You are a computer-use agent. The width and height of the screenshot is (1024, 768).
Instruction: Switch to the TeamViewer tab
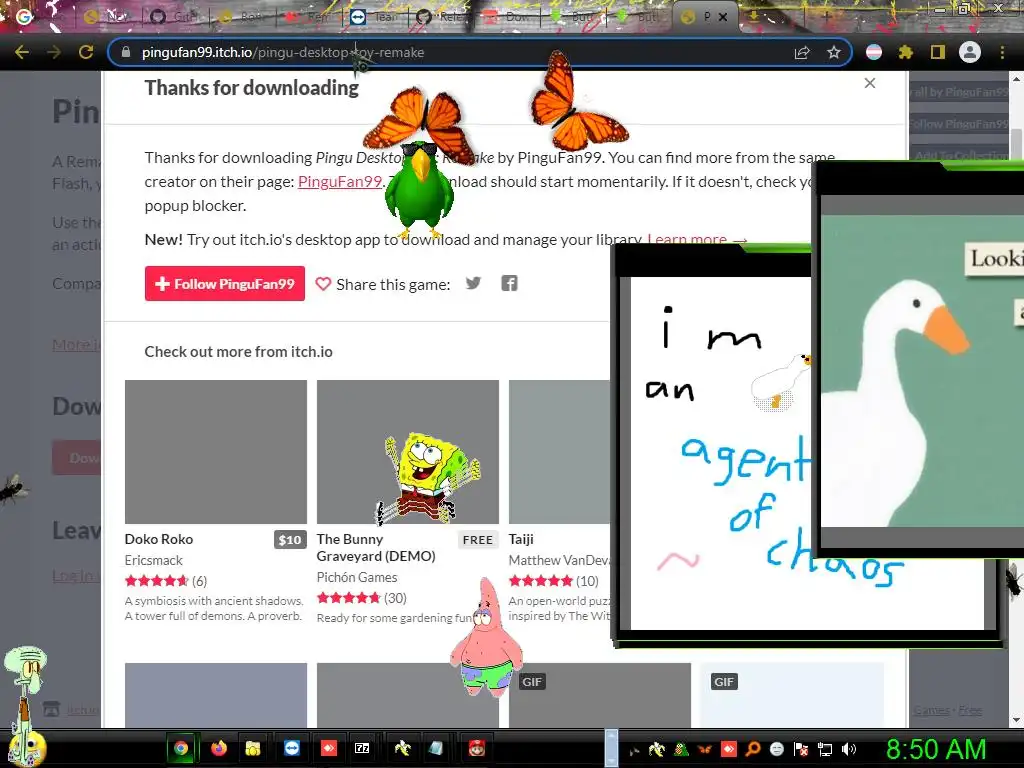pyautogui.click(x=374, y=16)
